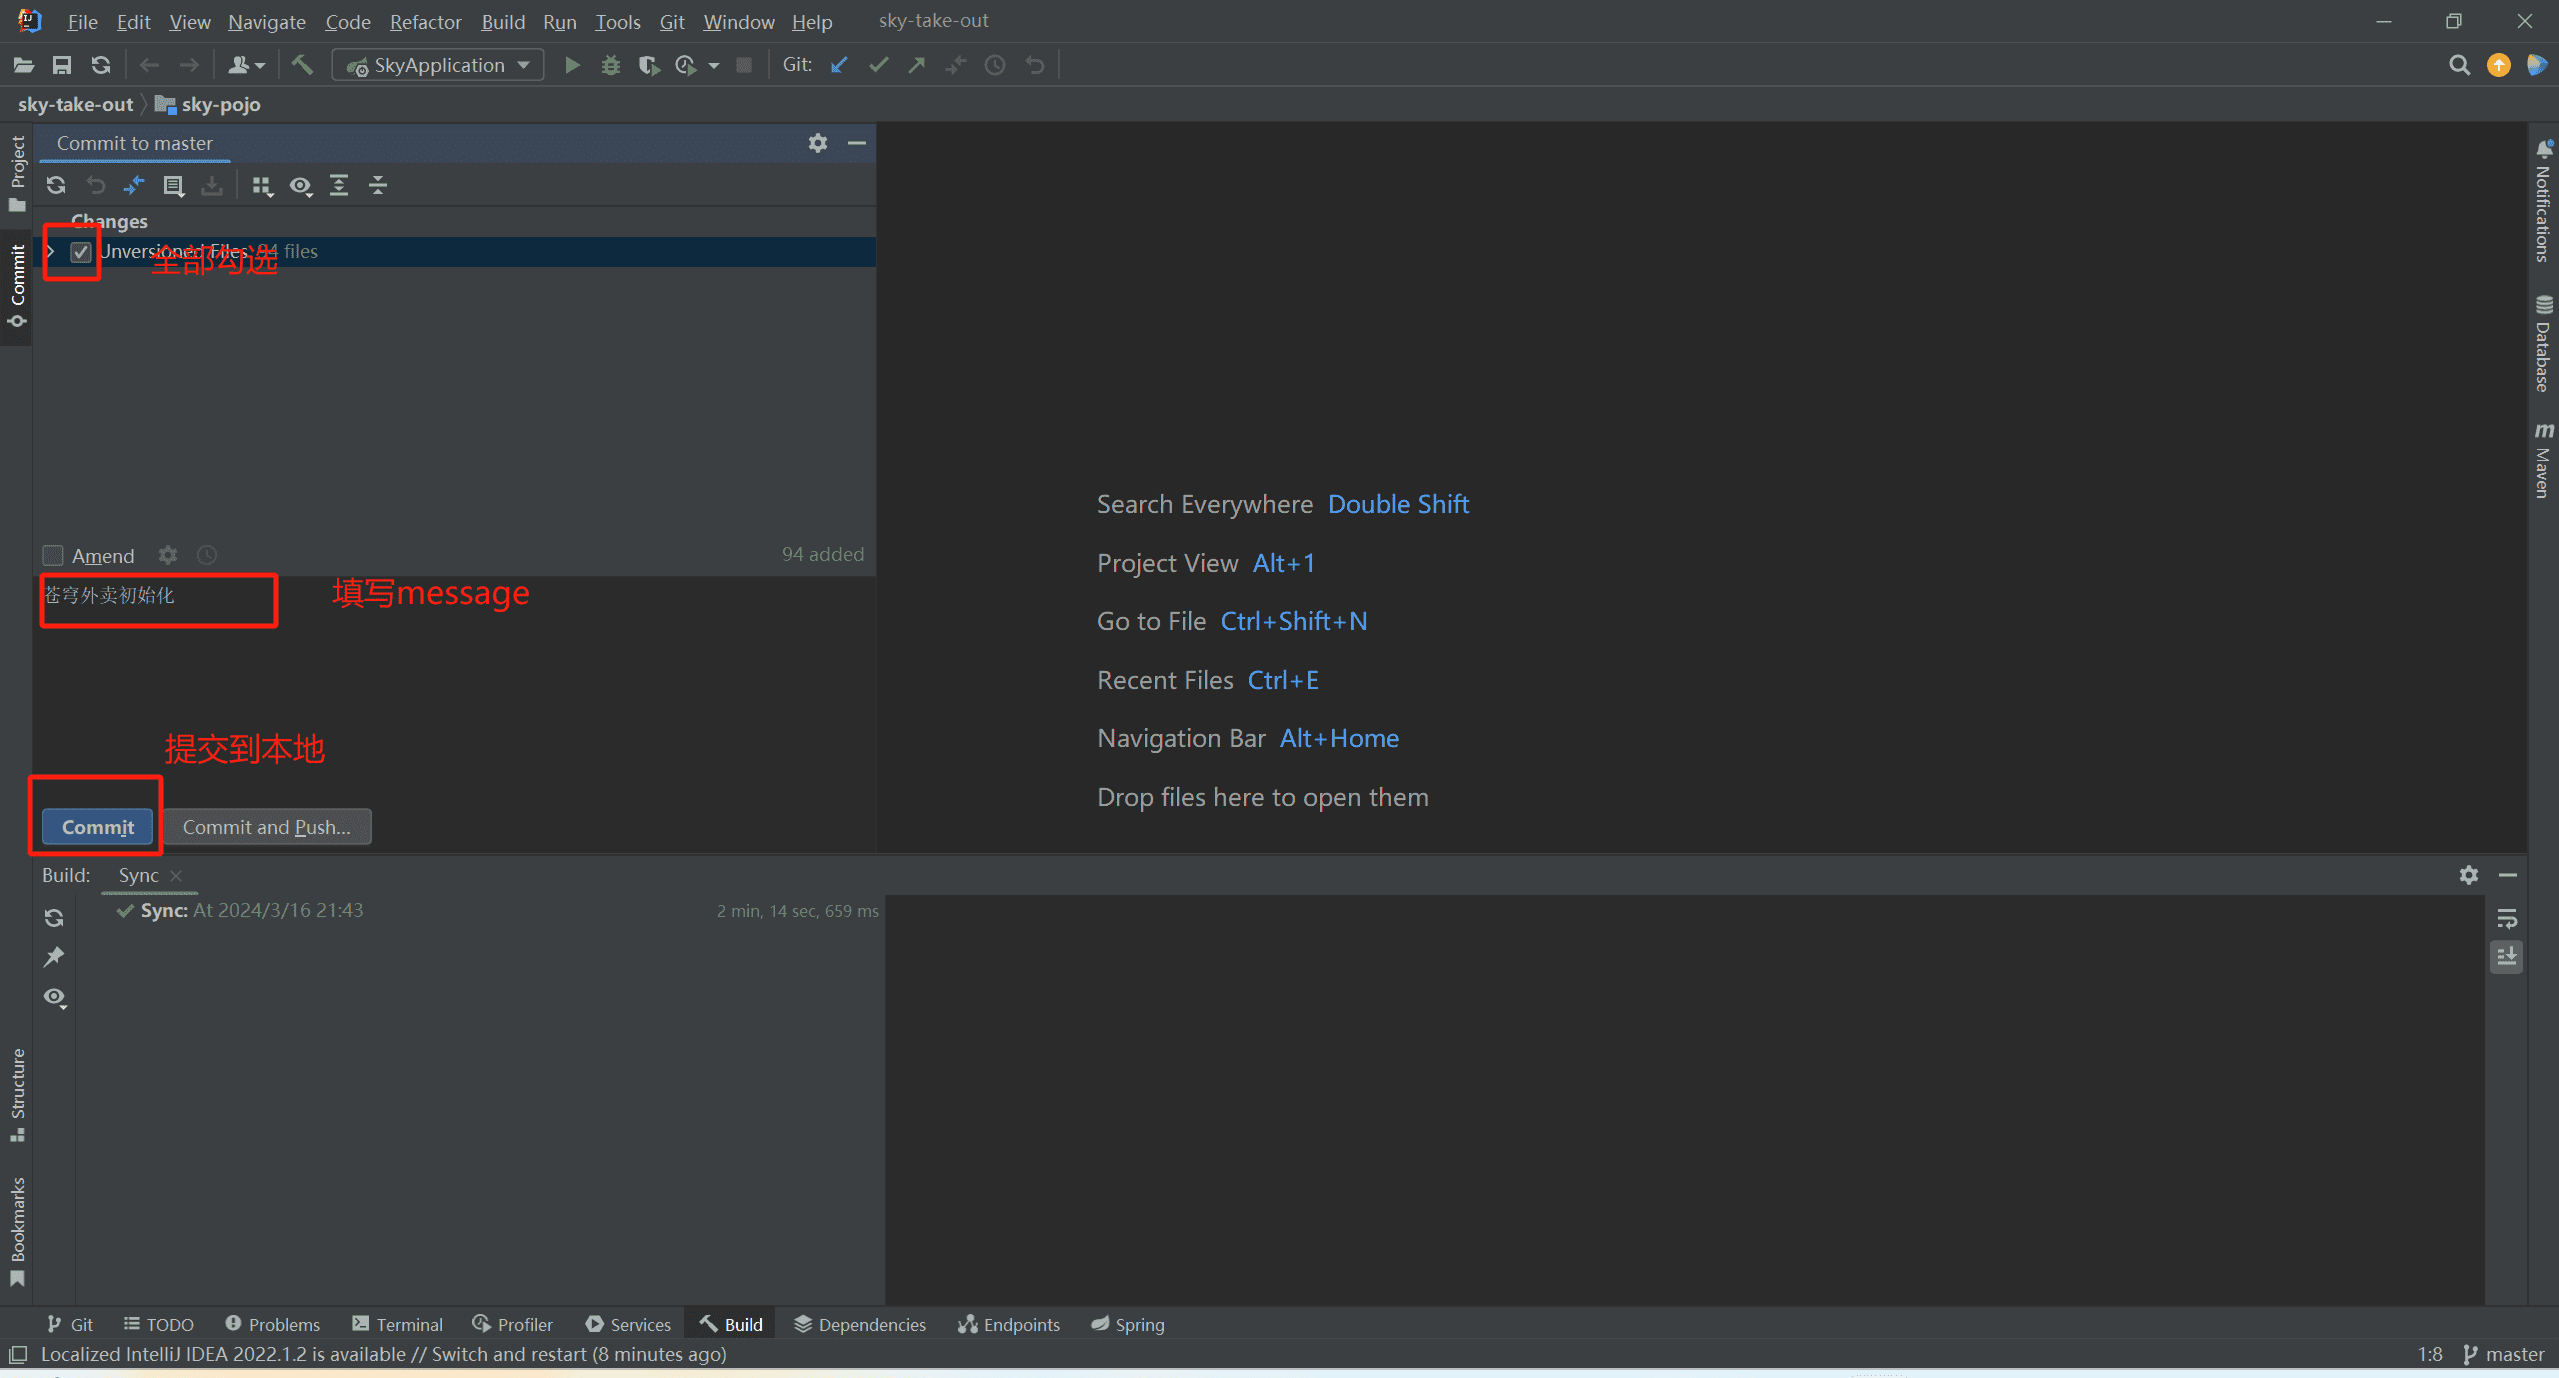Switch to the Terminal tool window tab

coord(397,1324)
